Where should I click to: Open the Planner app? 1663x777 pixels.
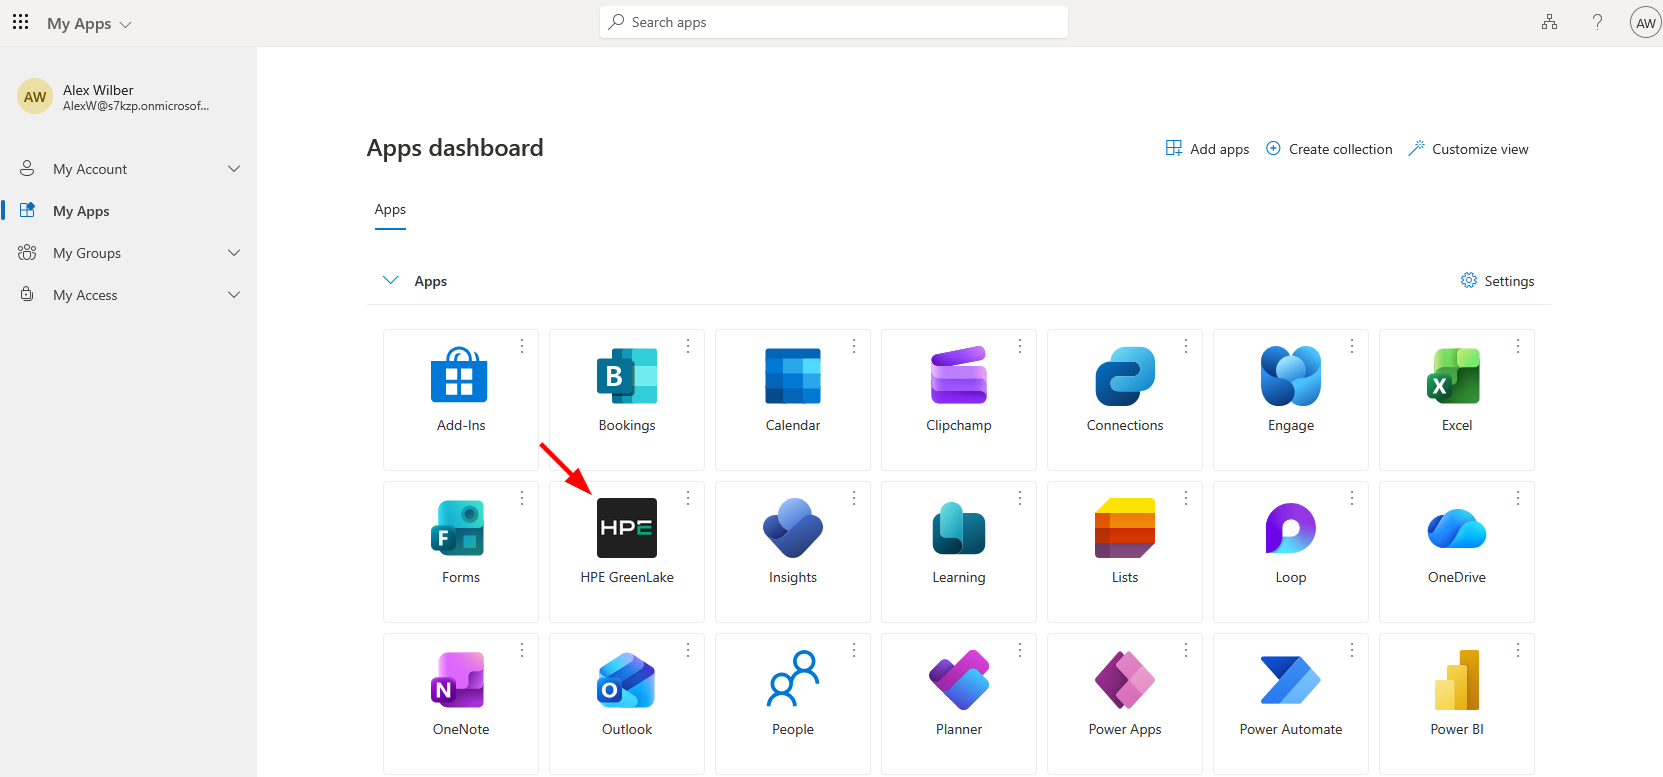pyautogui.click(x=958, y=680)
